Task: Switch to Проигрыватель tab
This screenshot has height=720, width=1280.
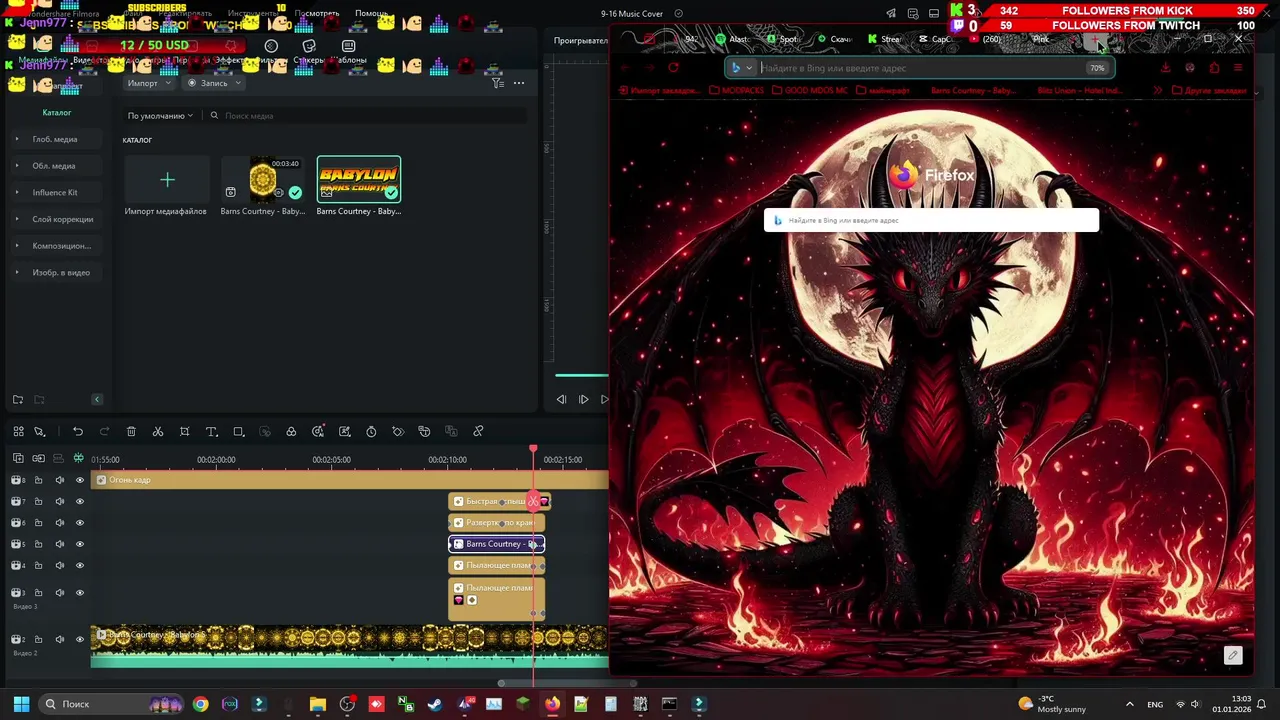Action: 581,41
